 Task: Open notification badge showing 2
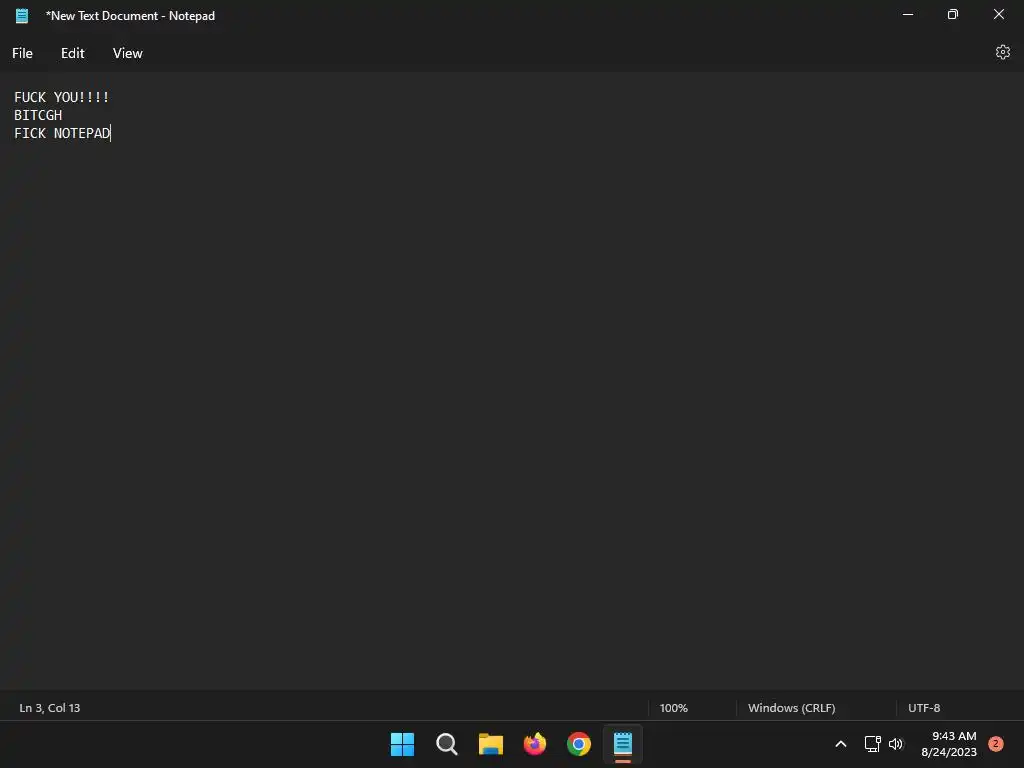[x=995, y=744]
